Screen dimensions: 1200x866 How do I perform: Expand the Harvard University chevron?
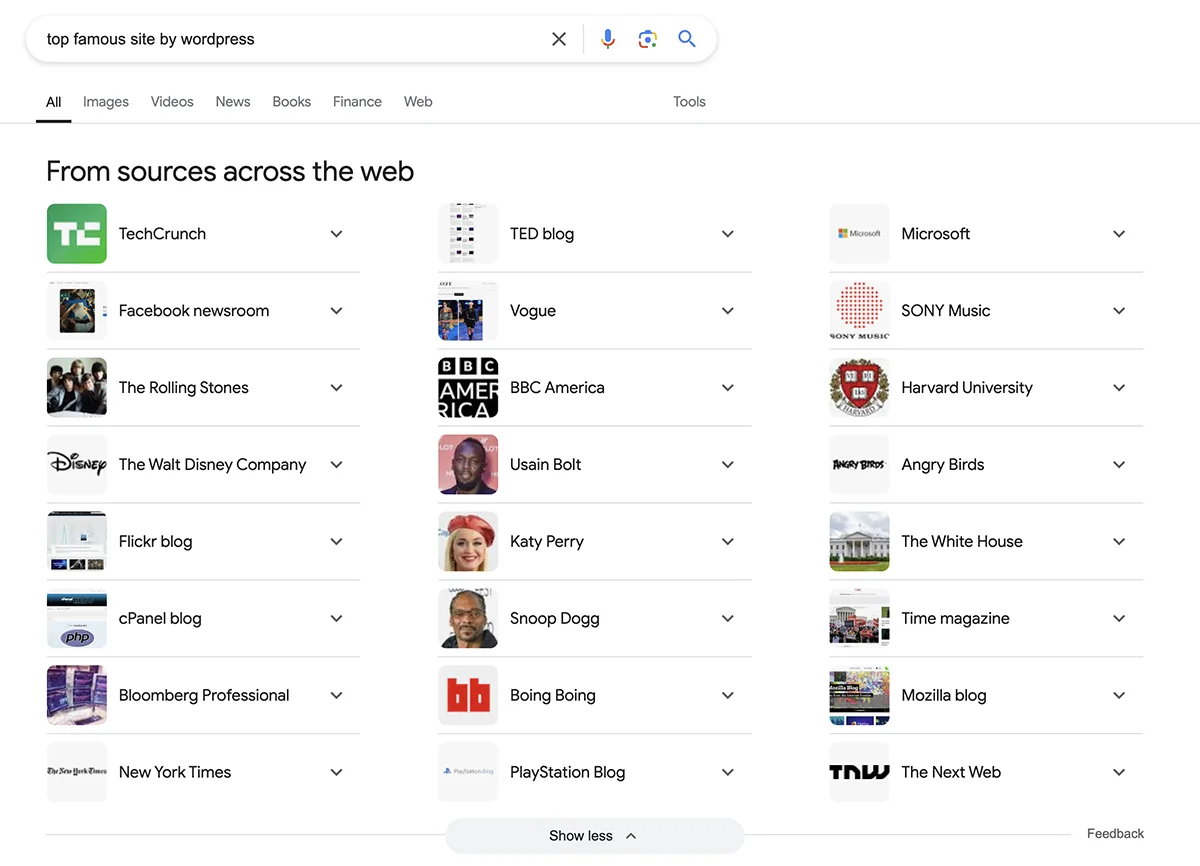(1119, 388)
